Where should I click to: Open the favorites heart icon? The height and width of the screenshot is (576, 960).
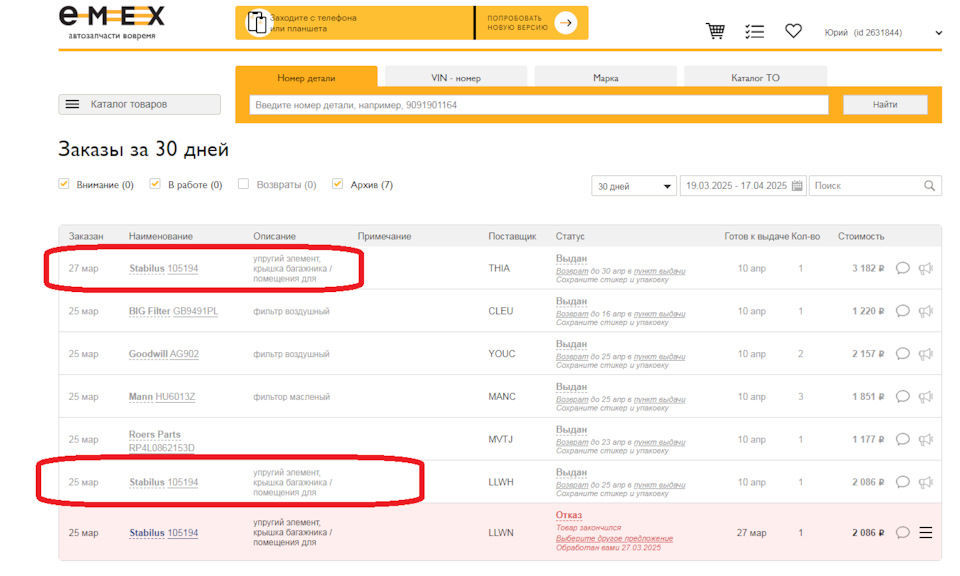[x=793, y=31]
